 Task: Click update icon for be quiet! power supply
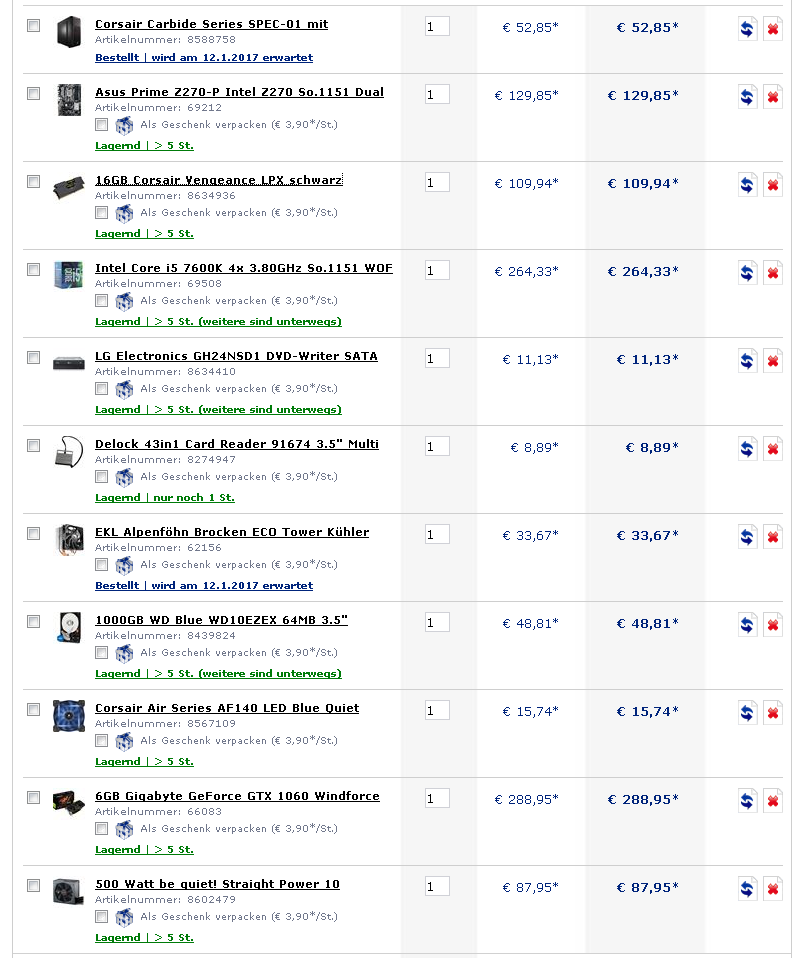pyautogui.click(x=747, y=889)
